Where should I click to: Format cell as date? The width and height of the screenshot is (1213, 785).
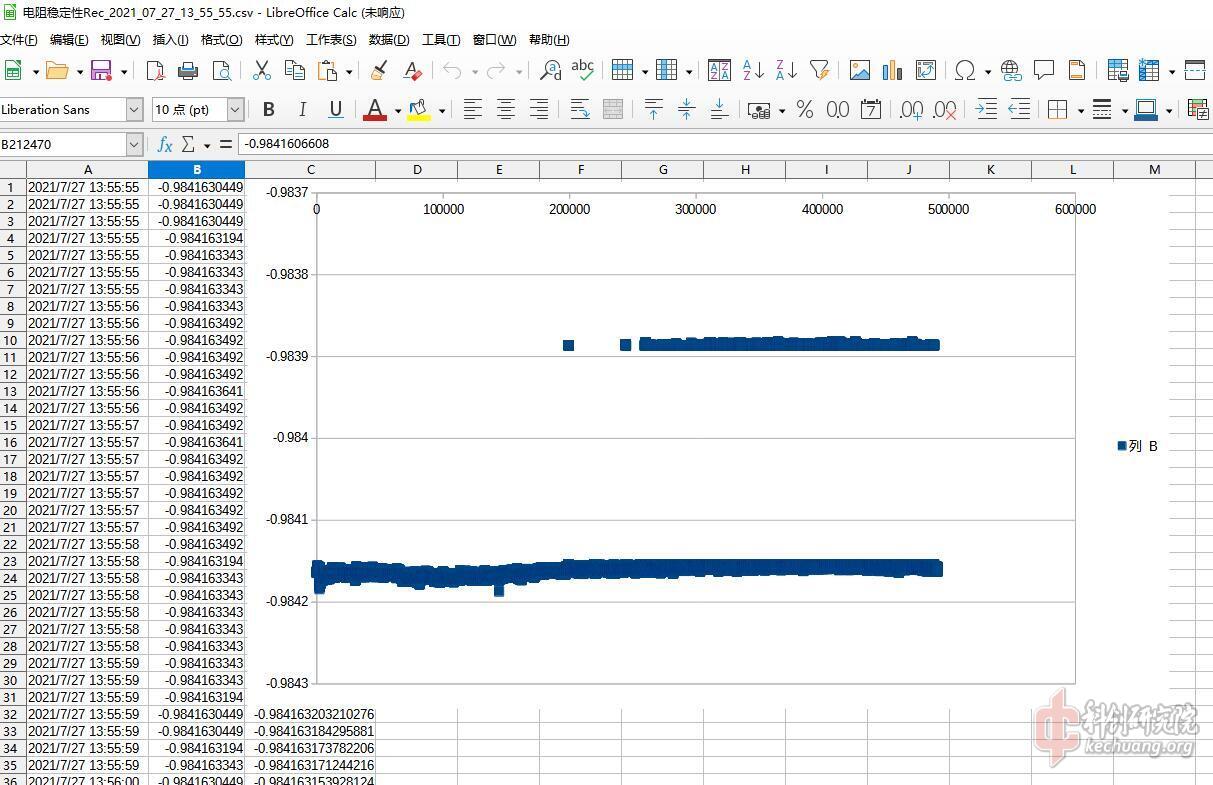[871, 110]
